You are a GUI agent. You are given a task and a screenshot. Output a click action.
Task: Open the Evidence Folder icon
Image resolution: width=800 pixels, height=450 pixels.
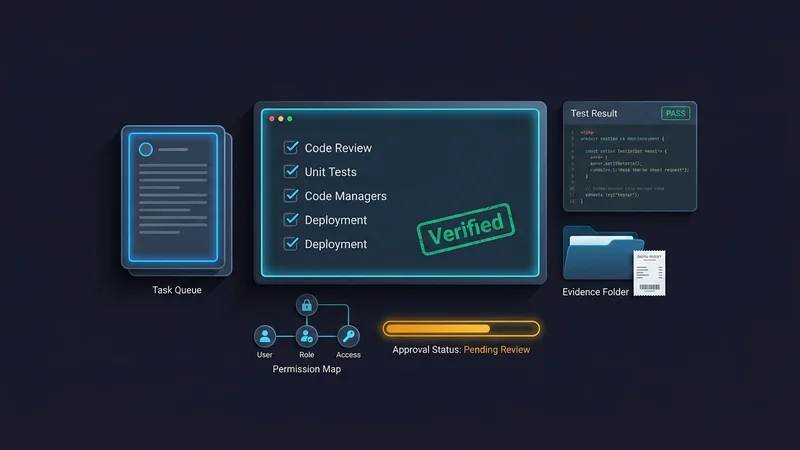click(603, 253)
